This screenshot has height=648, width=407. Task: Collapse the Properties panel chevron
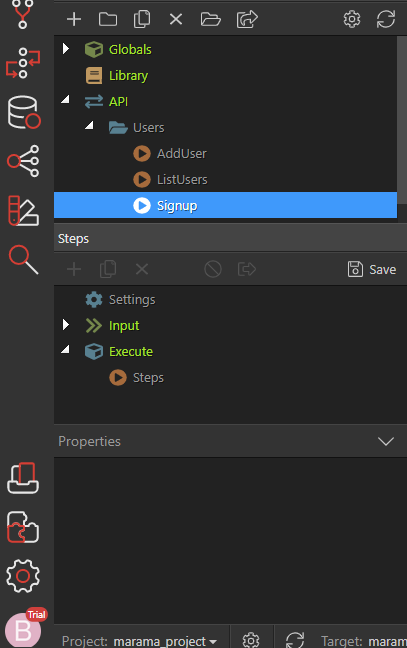point(386,441)
